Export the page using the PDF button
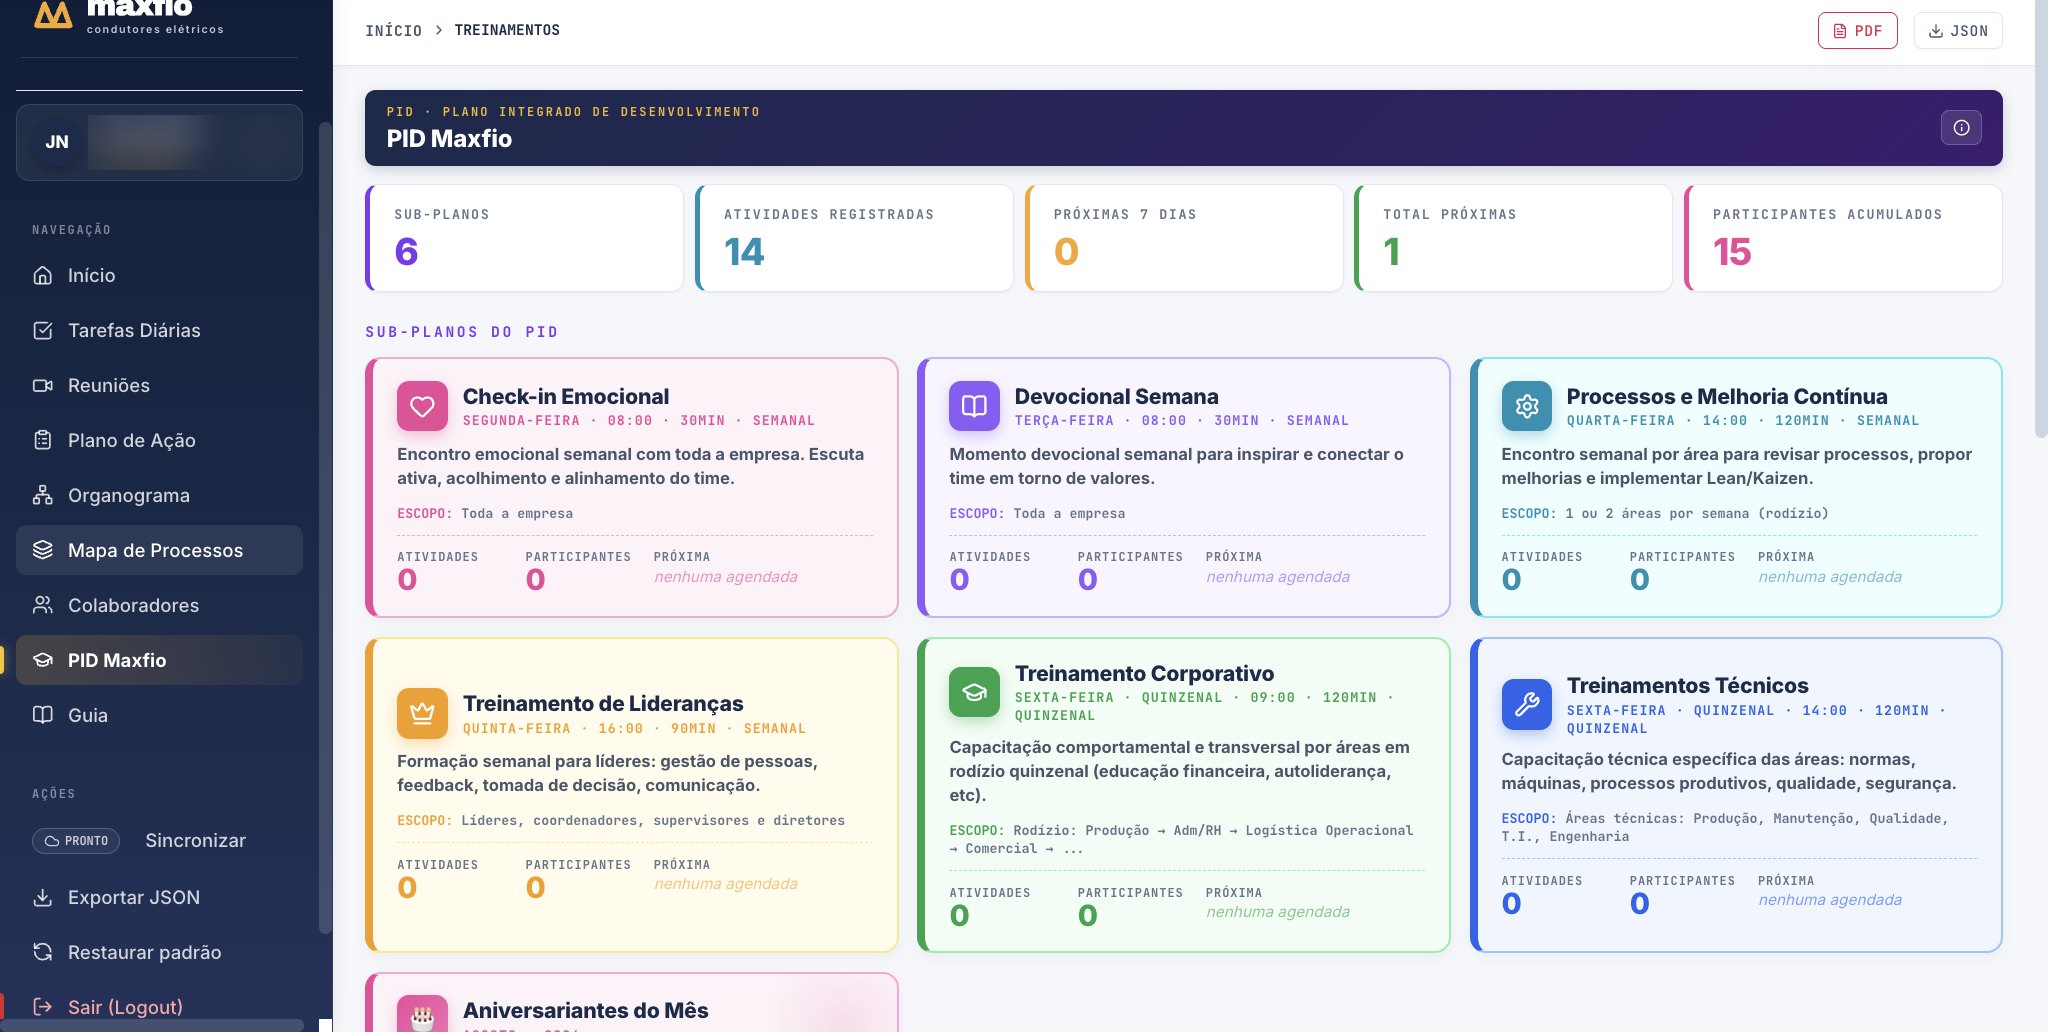 coord(1857,31)
